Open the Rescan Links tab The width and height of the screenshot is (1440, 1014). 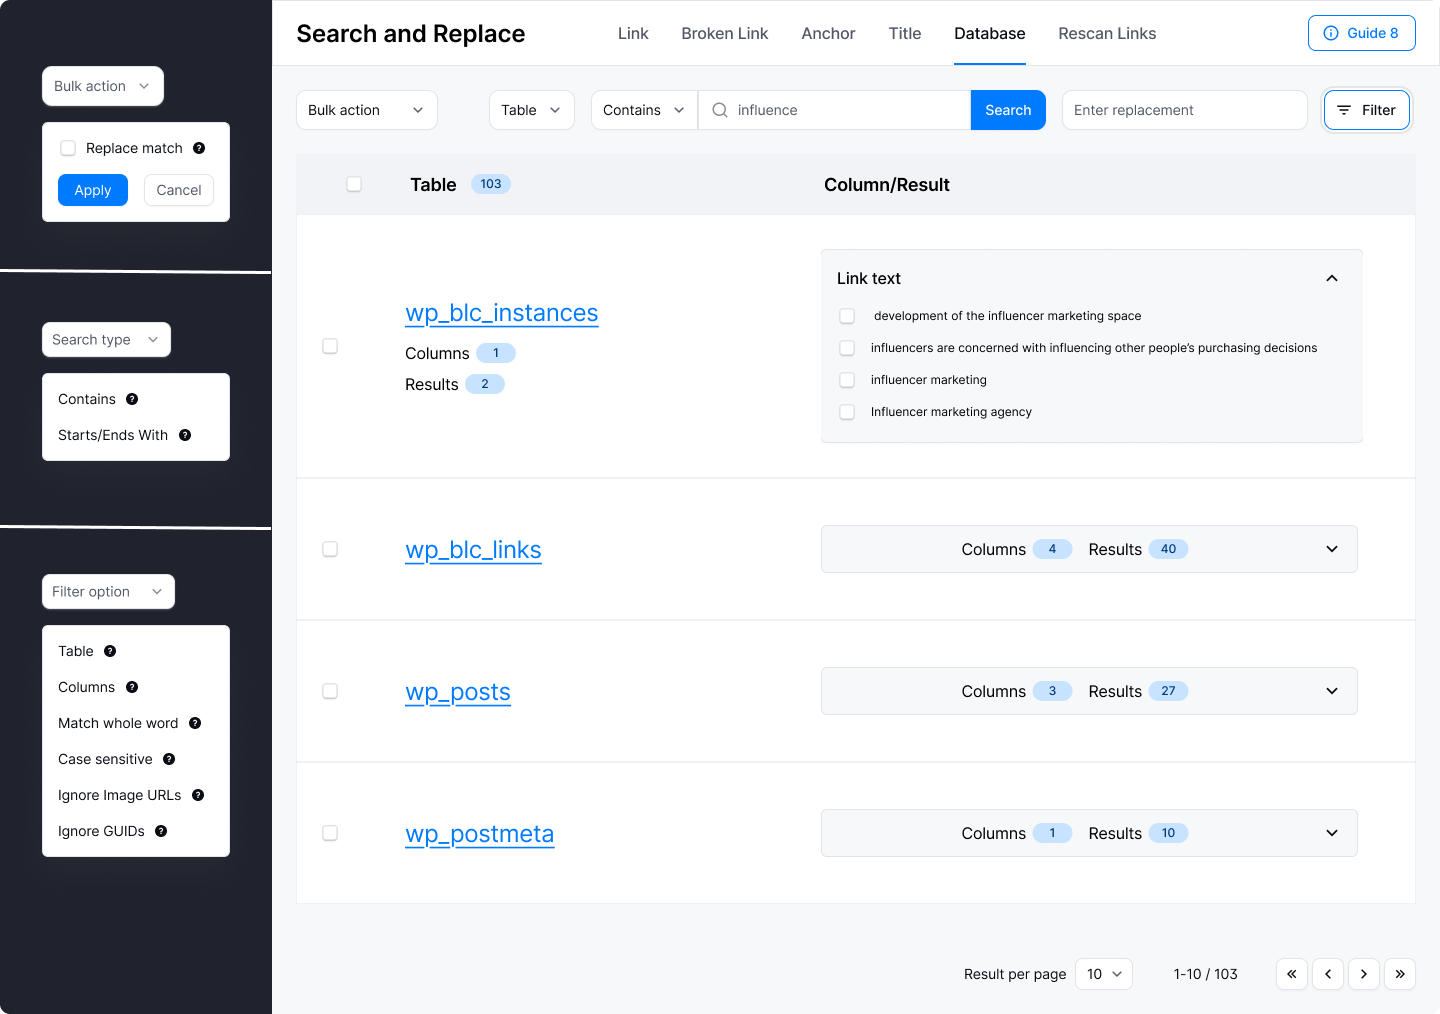[x=1107, y=33]
